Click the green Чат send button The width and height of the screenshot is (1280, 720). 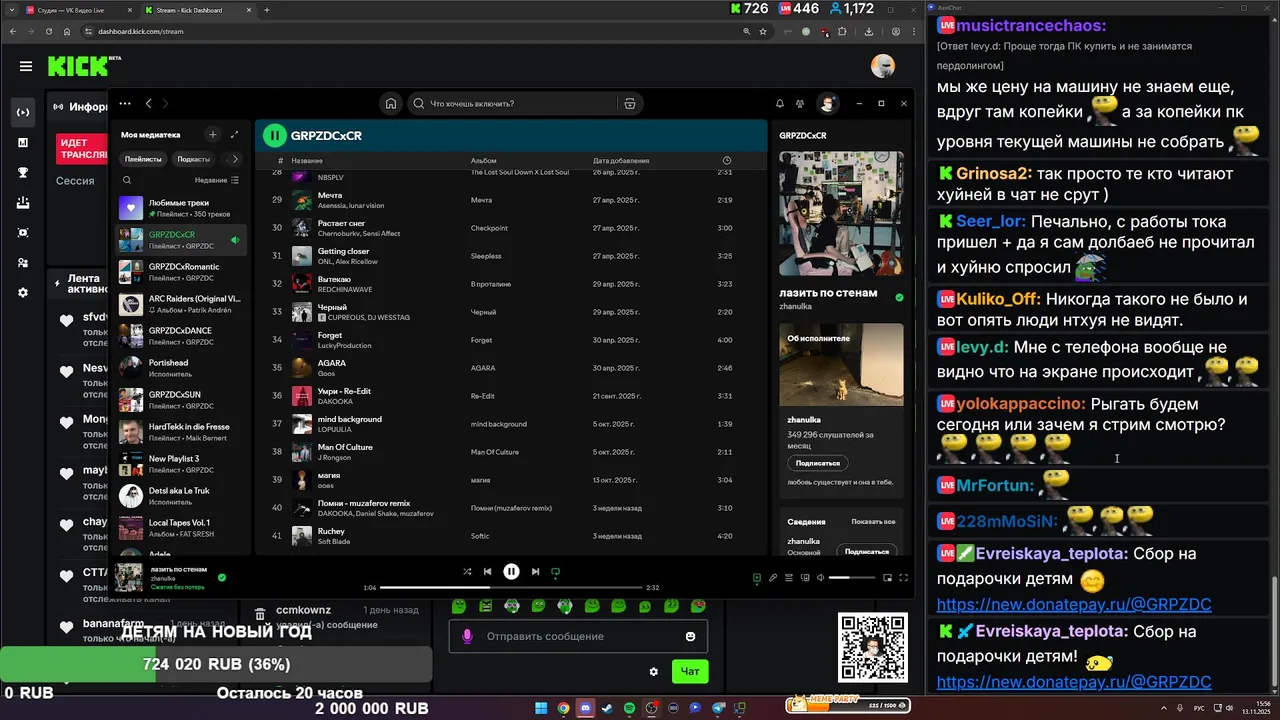click(x=690, y=672)
